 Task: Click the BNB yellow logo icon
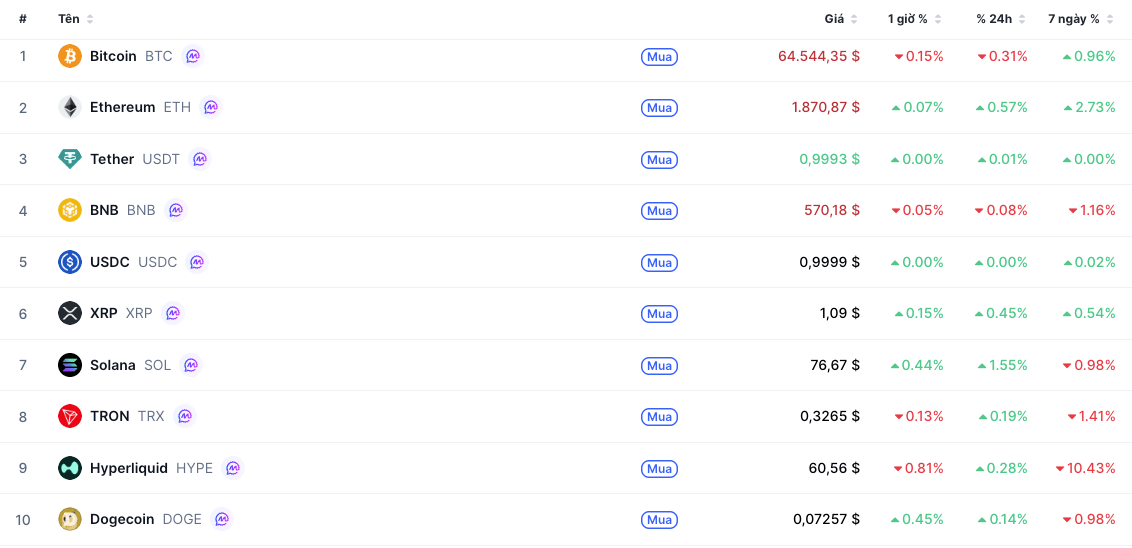point(70,210)
